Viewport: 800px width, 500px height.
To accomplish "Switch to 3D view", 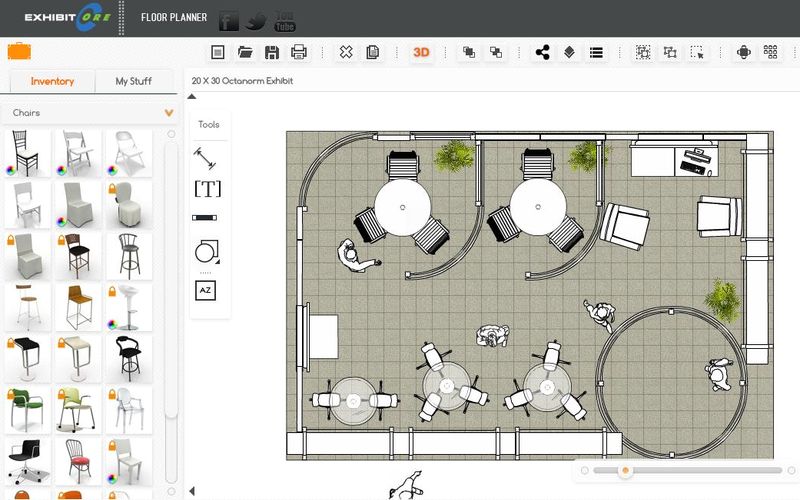I will 421,52.
